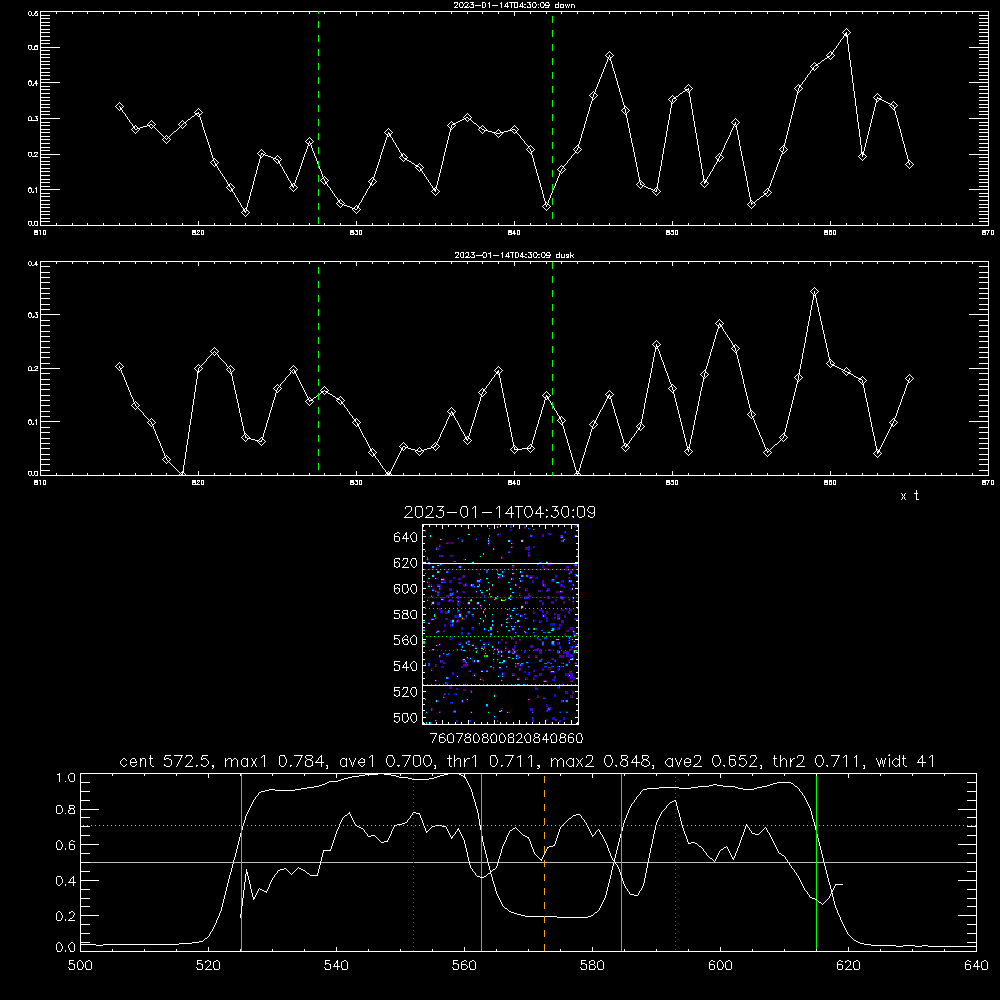Click the right green dashed line in dusk plot
The height and width of the screenshot is (1000, 1000).
click(552, 368)
